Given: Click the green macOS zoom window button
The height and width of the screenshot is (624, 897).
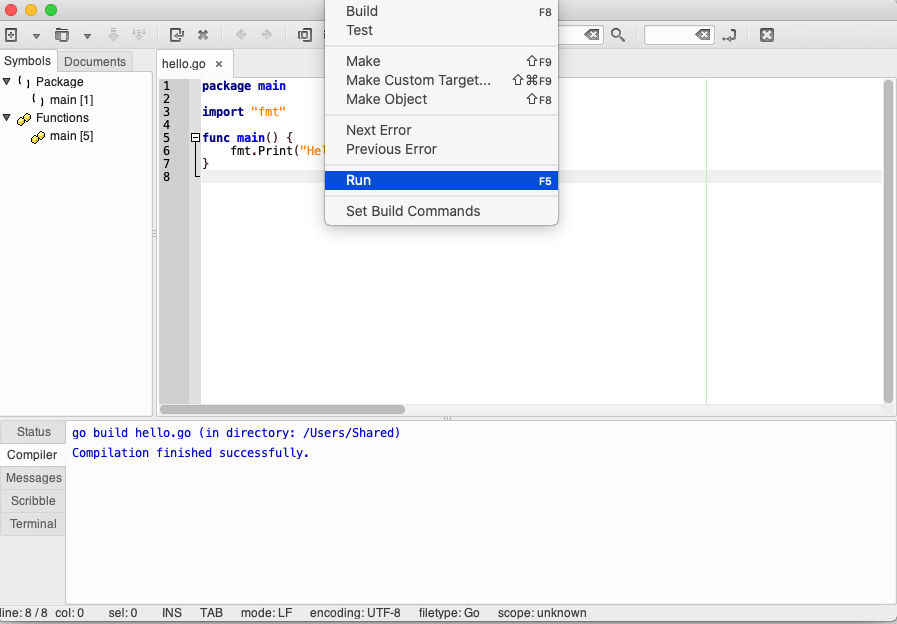Looking at the screenshot, I should click(x=51, y=10).
